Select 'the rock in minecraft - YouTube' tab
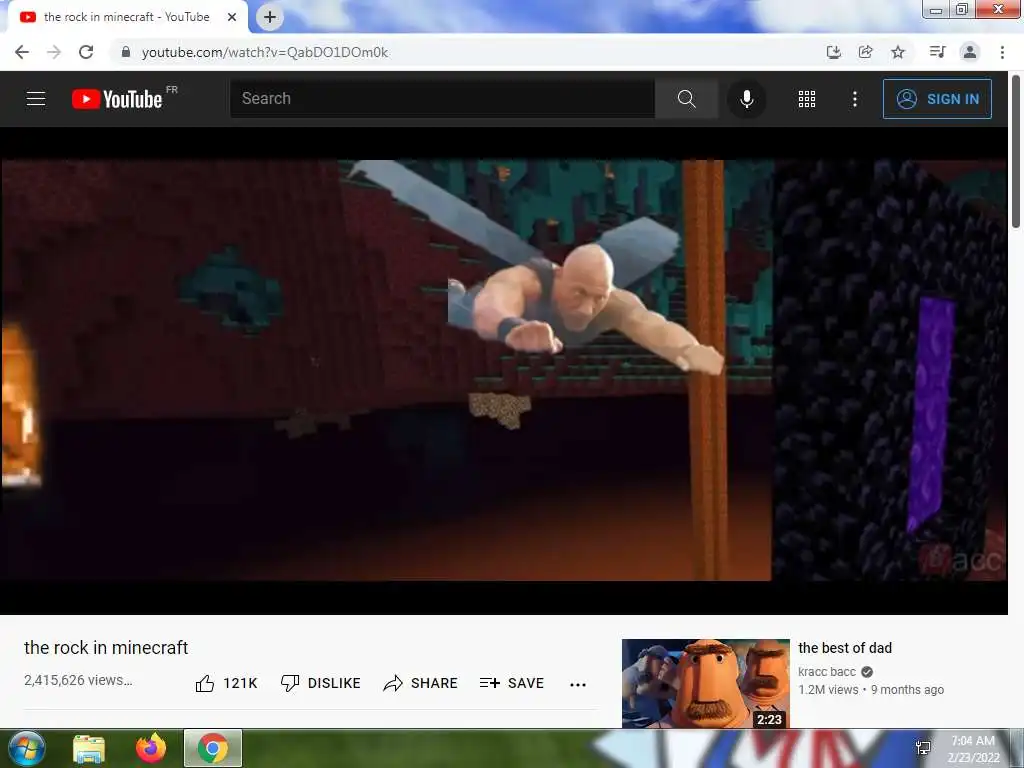The image size is (1024, 768). 127,17
